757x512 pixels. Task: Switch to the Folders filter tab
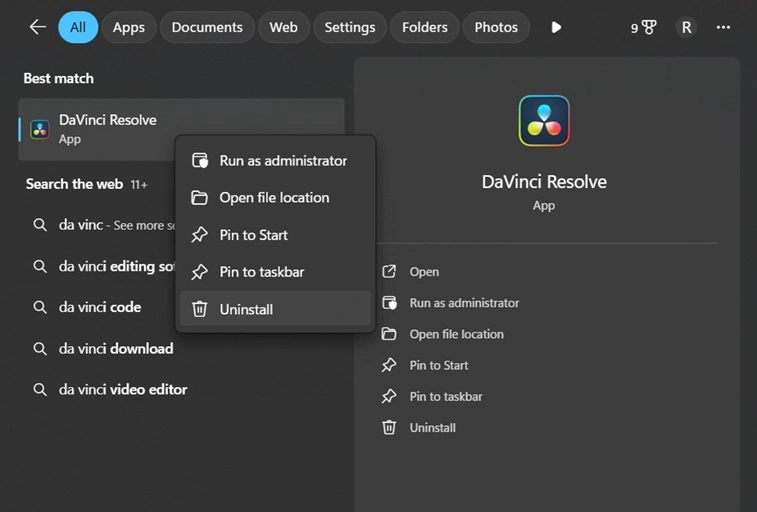[x=424, y=27]
